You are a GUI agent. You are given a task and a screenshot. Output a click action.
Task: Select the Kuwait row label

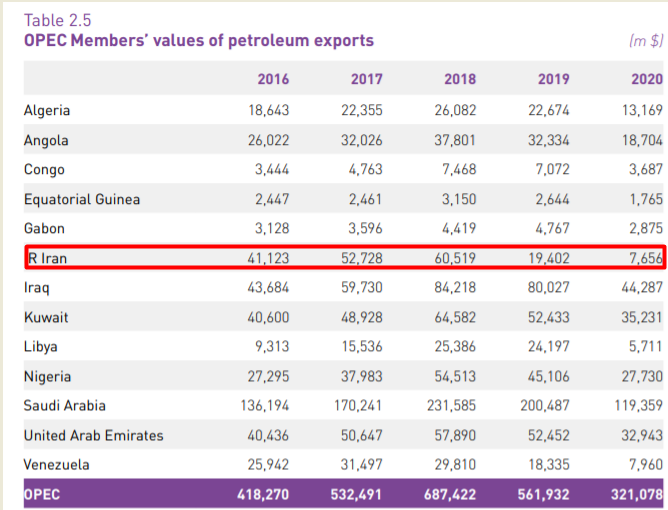pyautogui.click(x=46, y=317)
